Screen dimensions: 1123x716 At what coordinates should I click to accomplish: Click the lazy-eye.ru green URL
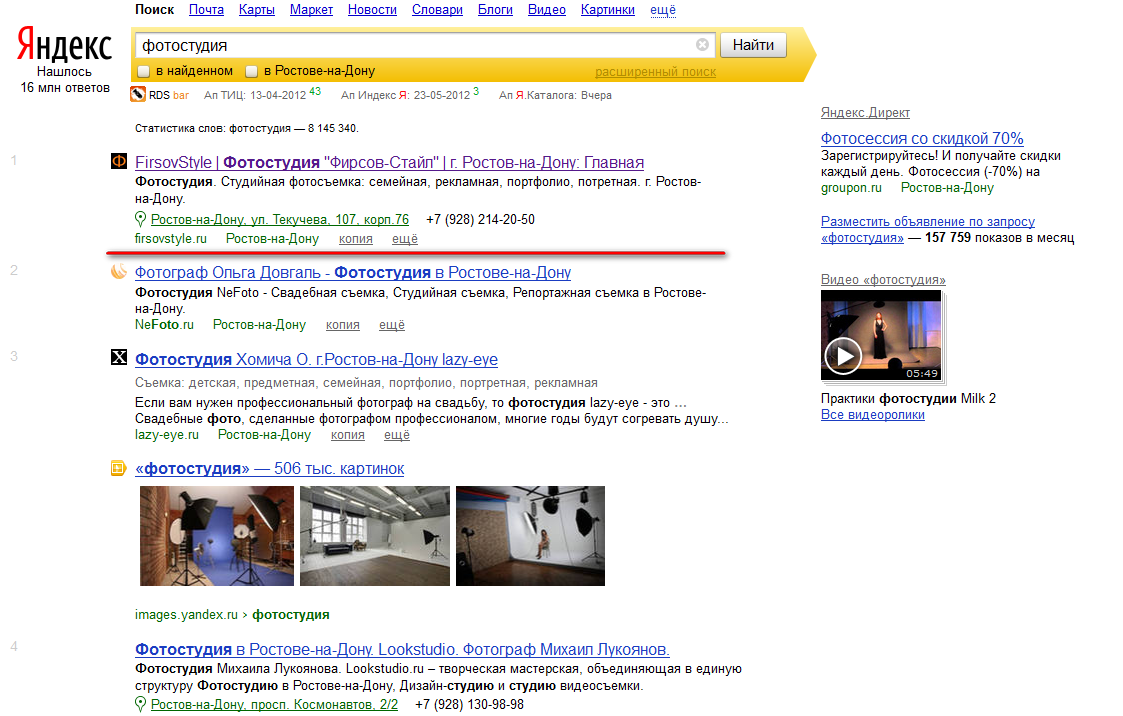click(167, 435)
